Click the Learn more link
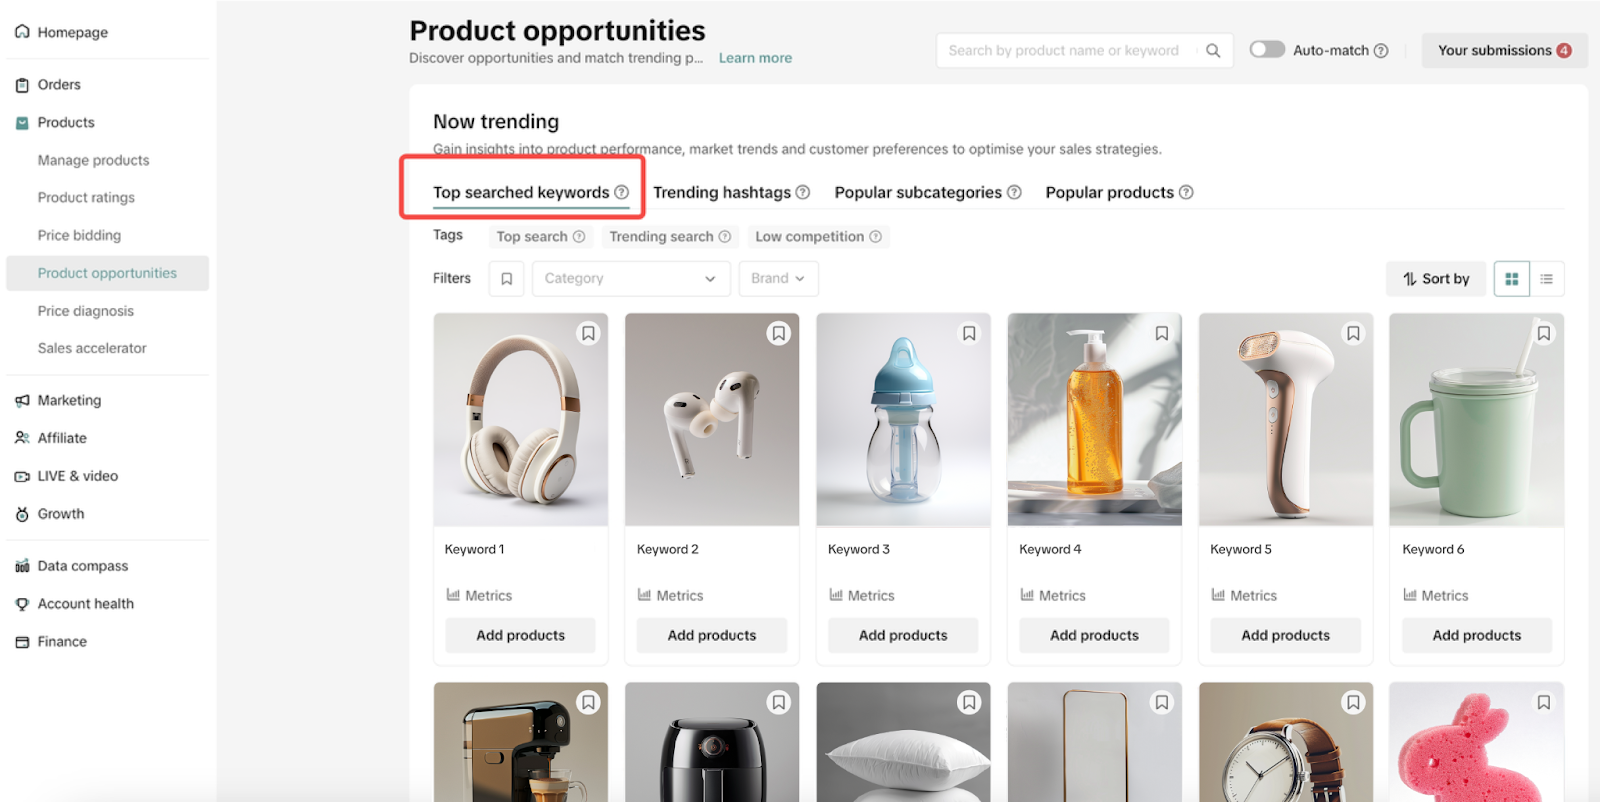Viewport: 1600px width, 802px height. 754,57
